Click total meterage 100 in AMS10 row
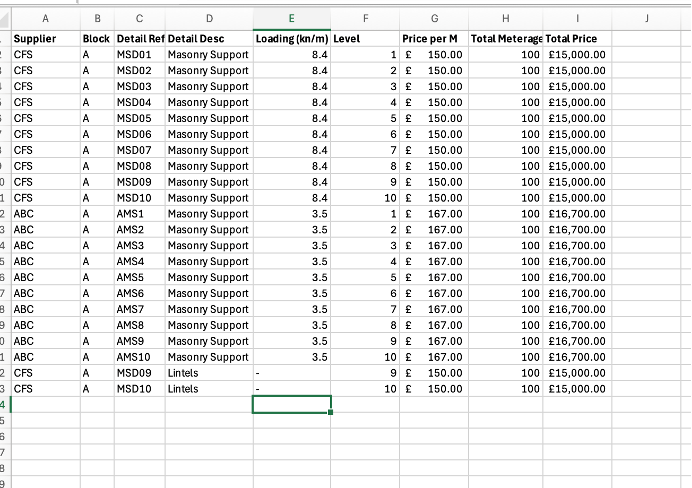Image resolution: width=692 pixels, height=488 pixels. 506,357
